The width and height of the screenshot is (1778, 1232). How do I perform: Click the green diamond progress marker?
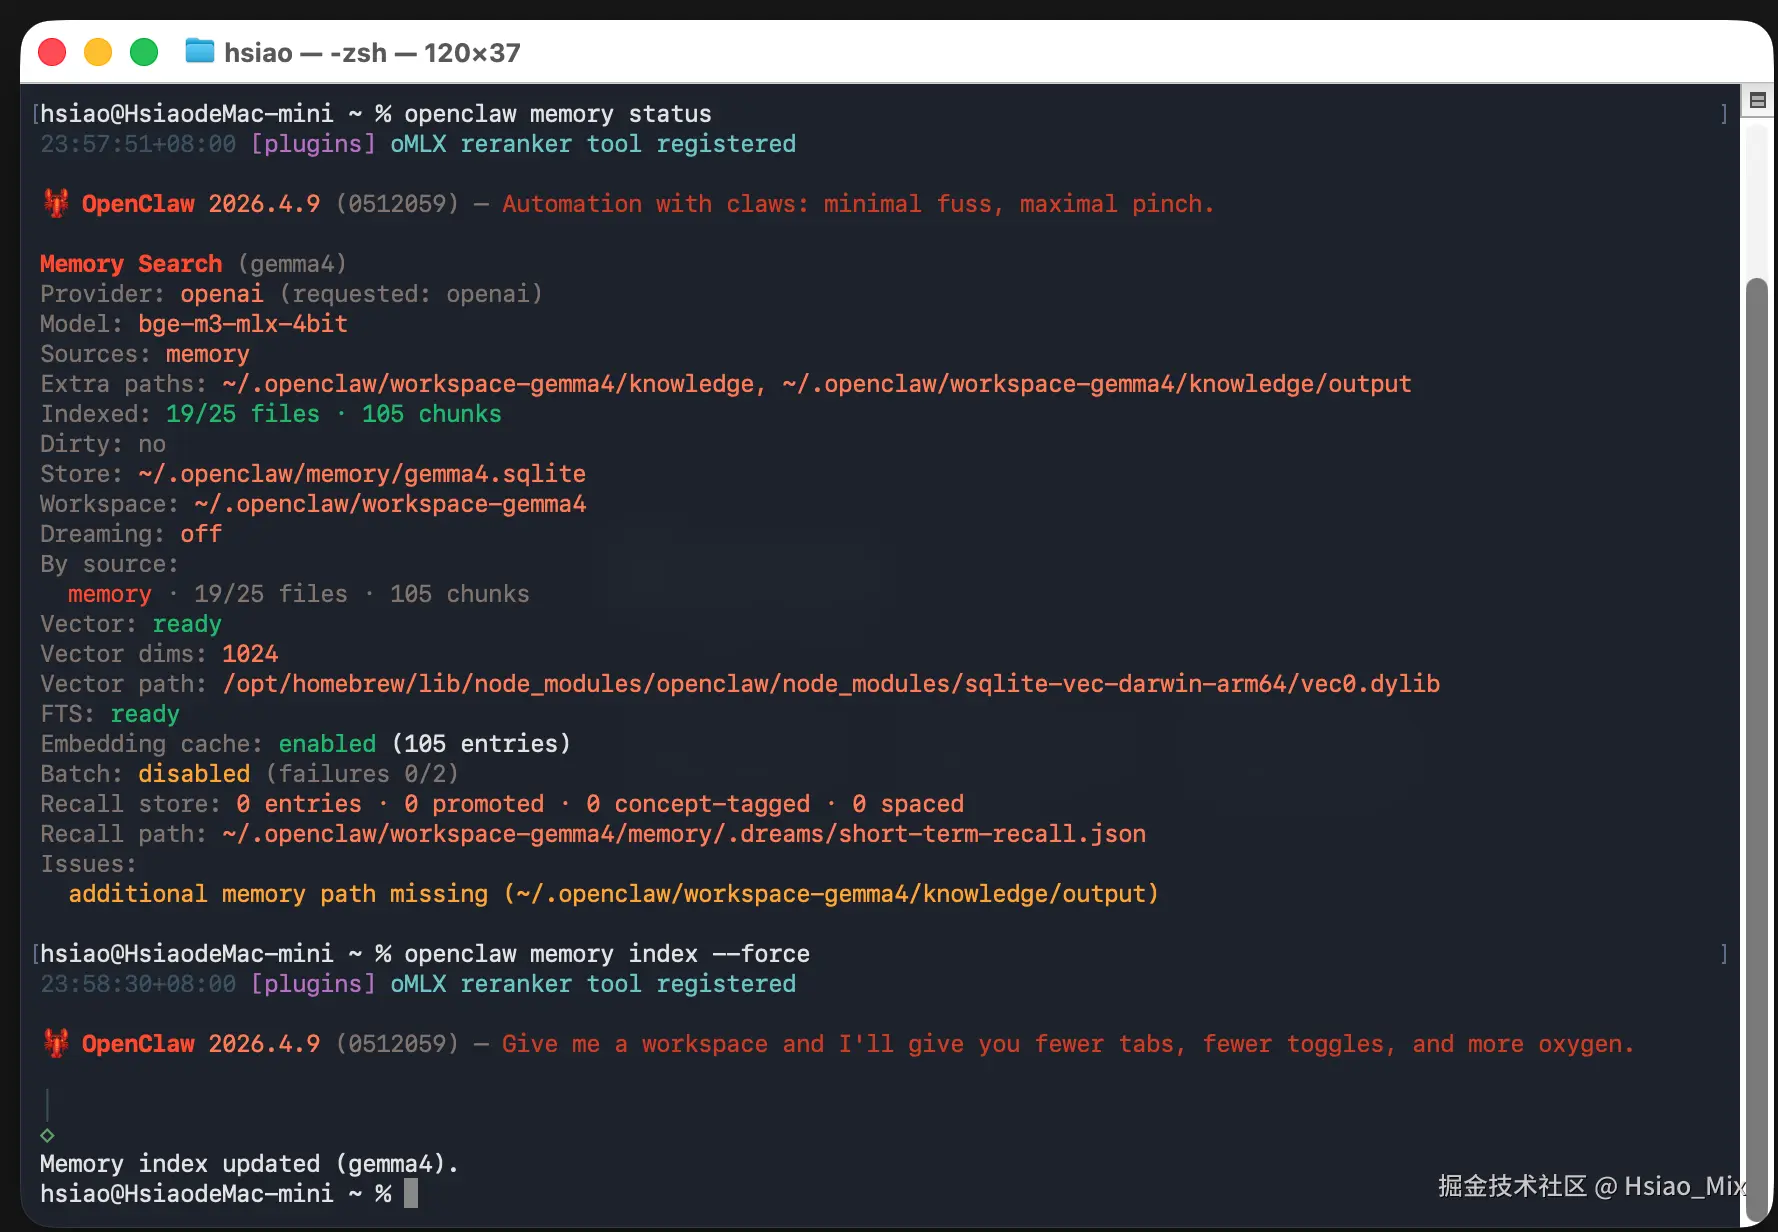[47, 1135]
